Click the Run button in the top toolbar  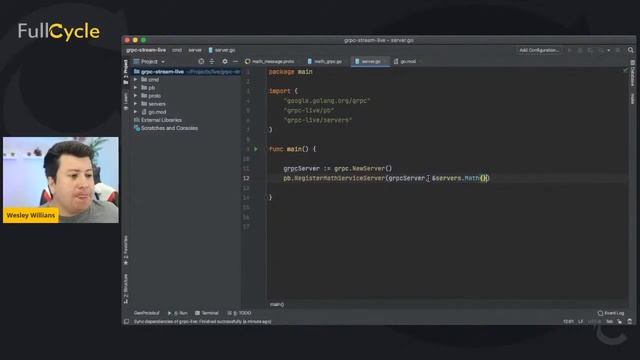click(569, 50)
